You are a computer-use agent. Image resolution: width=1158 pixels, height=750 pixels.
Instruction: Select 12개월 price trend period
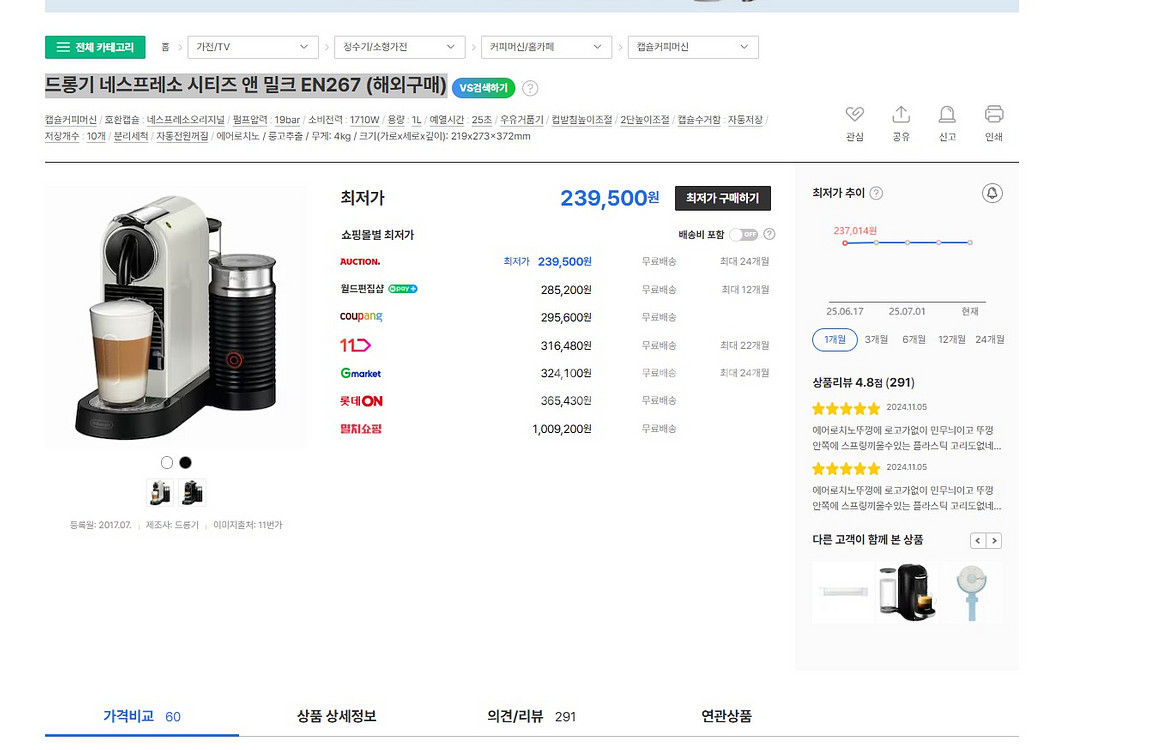(952, 340)
